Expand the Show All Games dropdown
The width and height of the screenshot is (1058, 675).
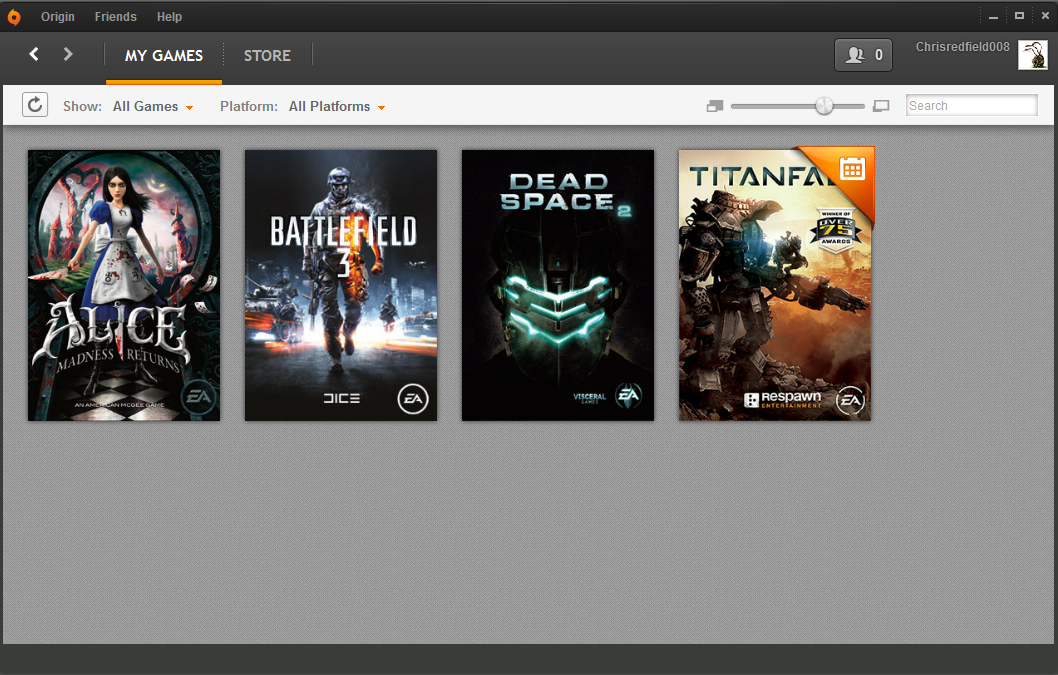pos(152,107)
